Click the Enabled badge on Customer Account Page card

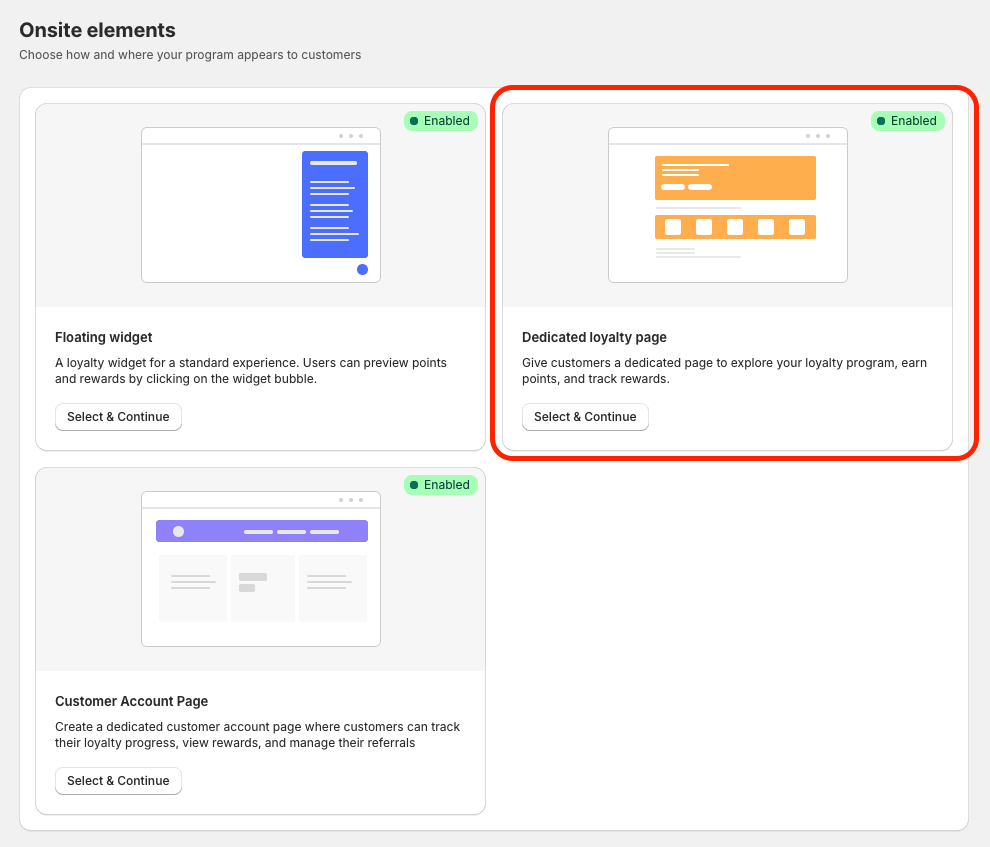(x=440, y=485)
